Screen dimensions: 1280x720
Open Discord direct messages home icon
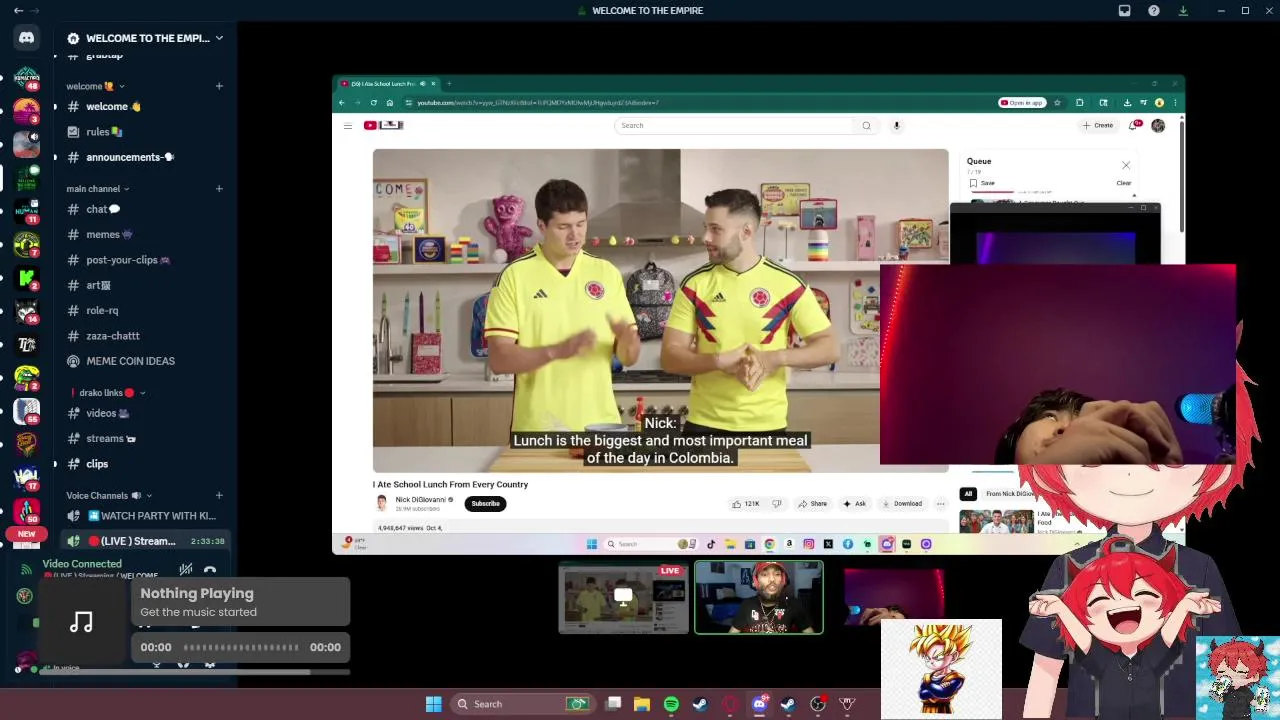coord(27,38)
